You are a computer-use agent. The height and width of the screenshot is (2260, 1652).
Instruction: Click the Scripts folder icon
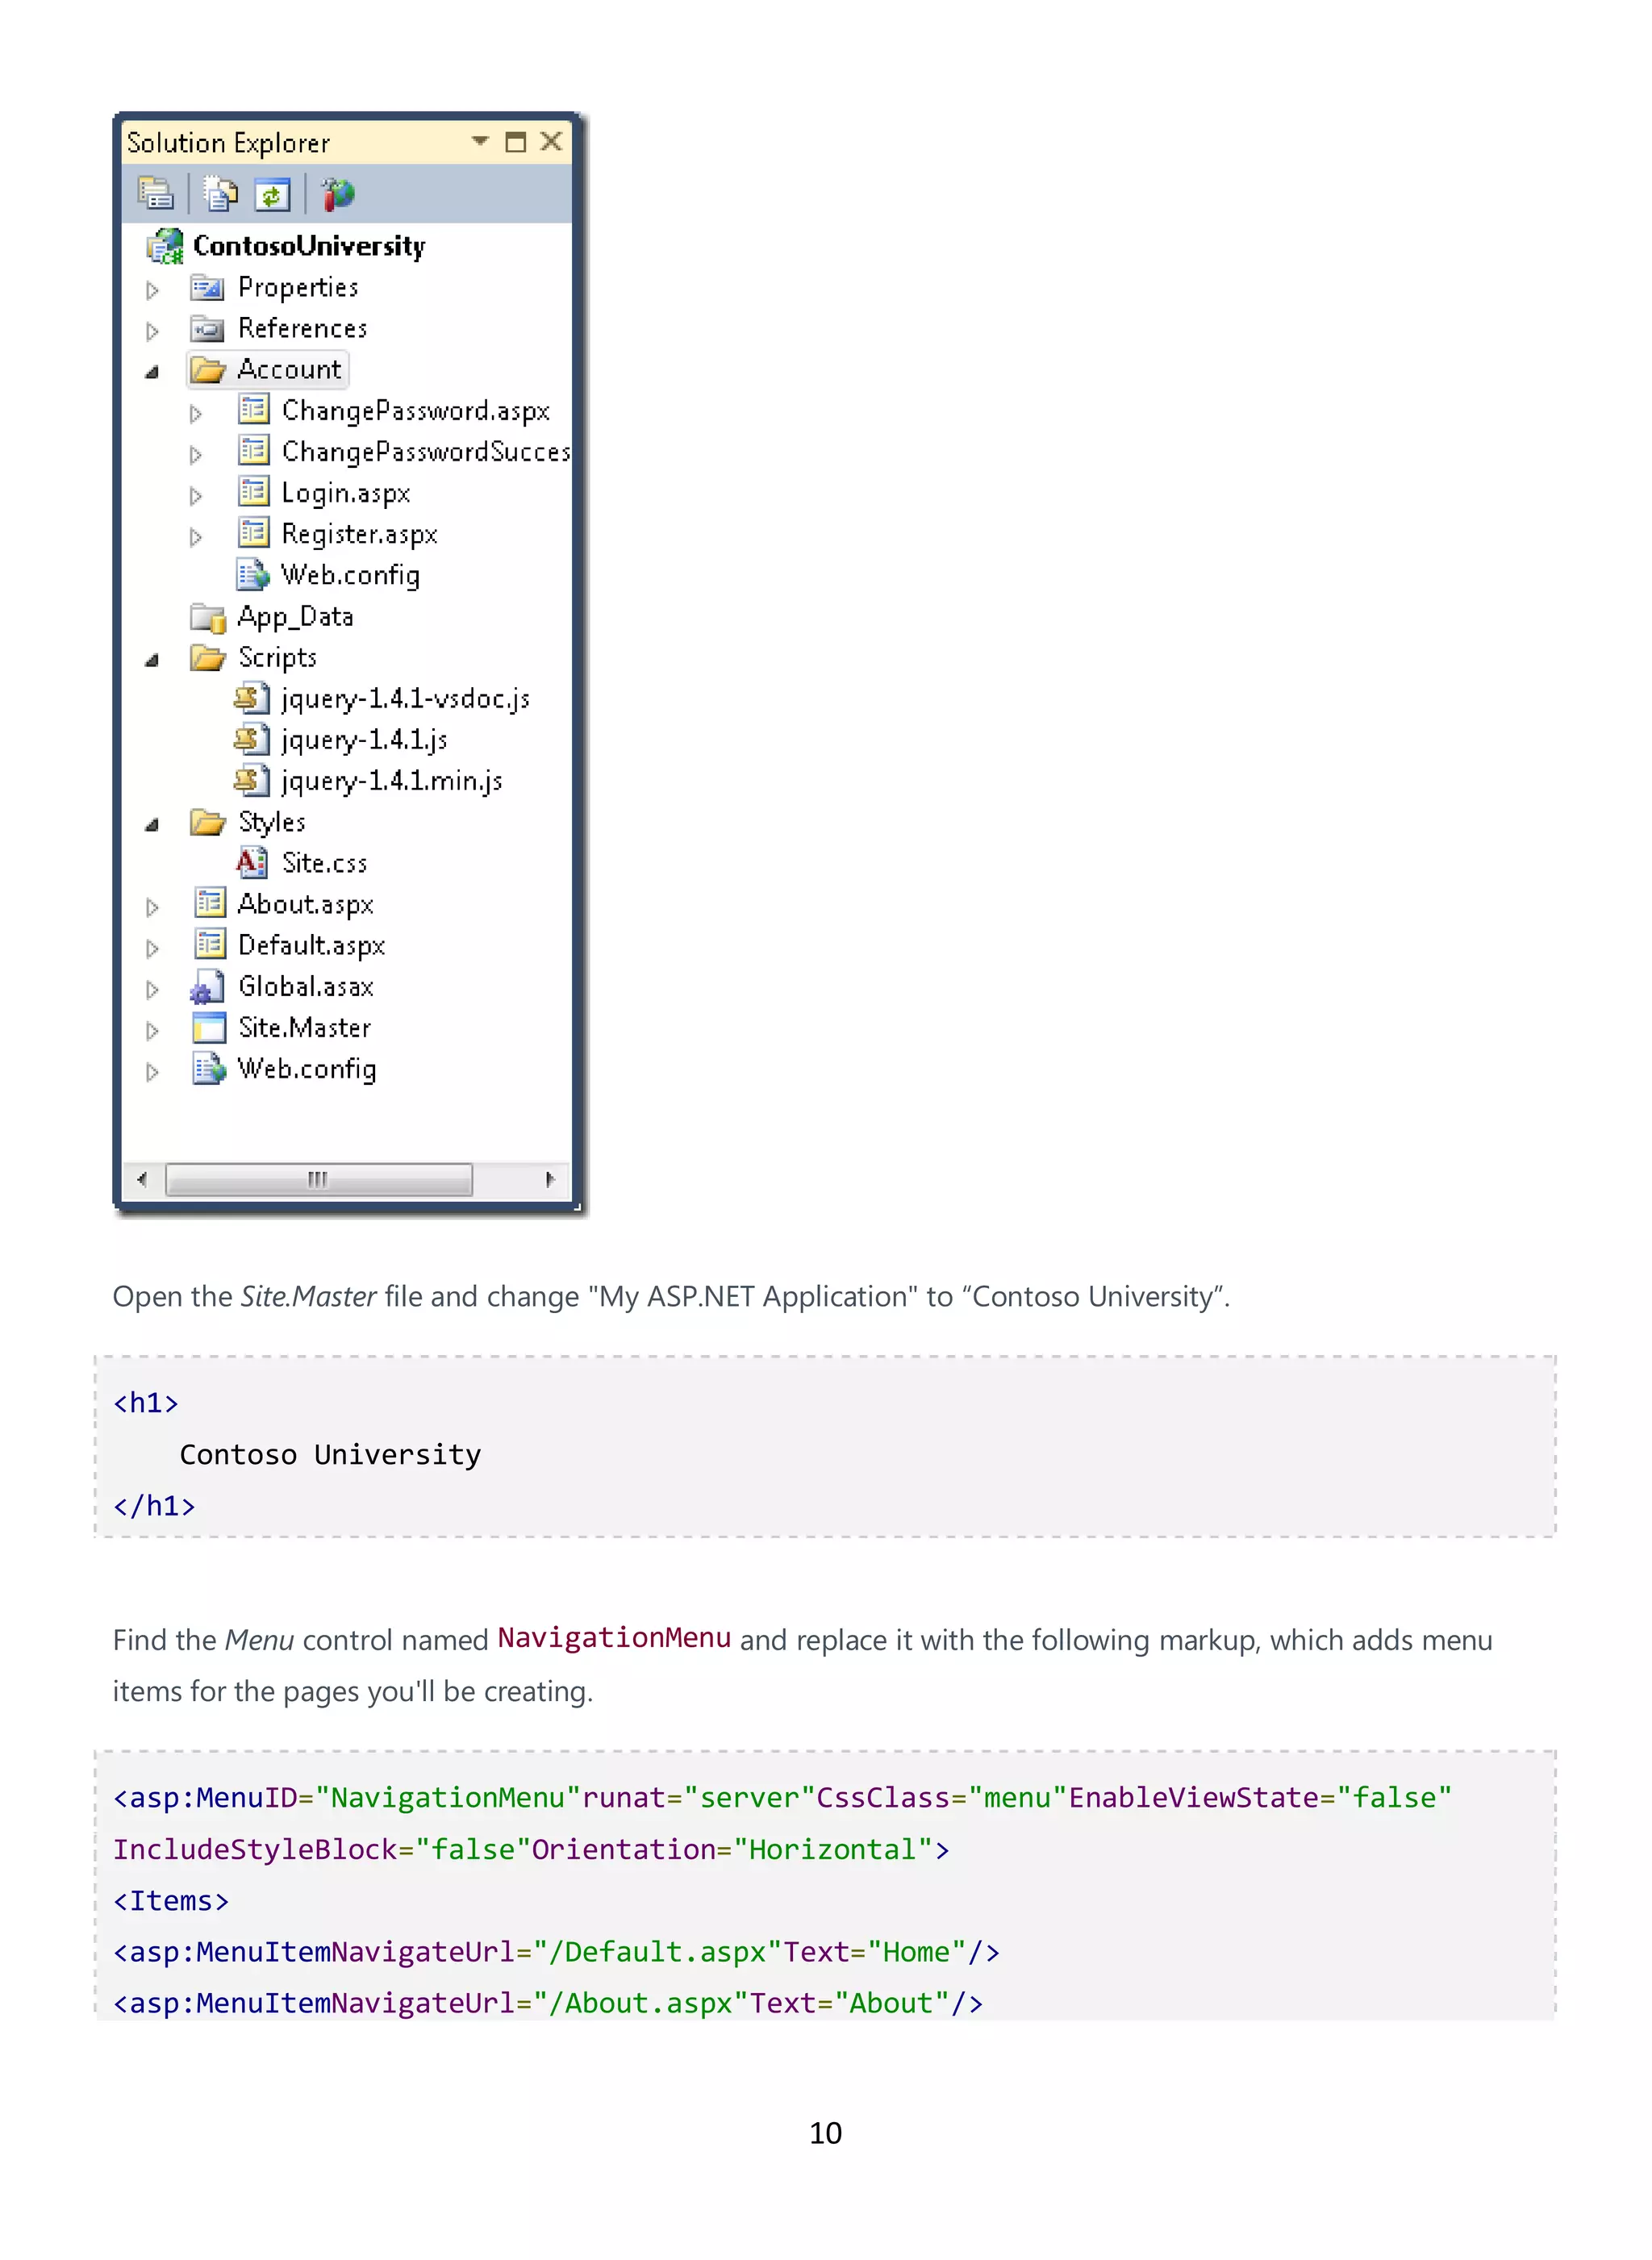tap(208, 657)
